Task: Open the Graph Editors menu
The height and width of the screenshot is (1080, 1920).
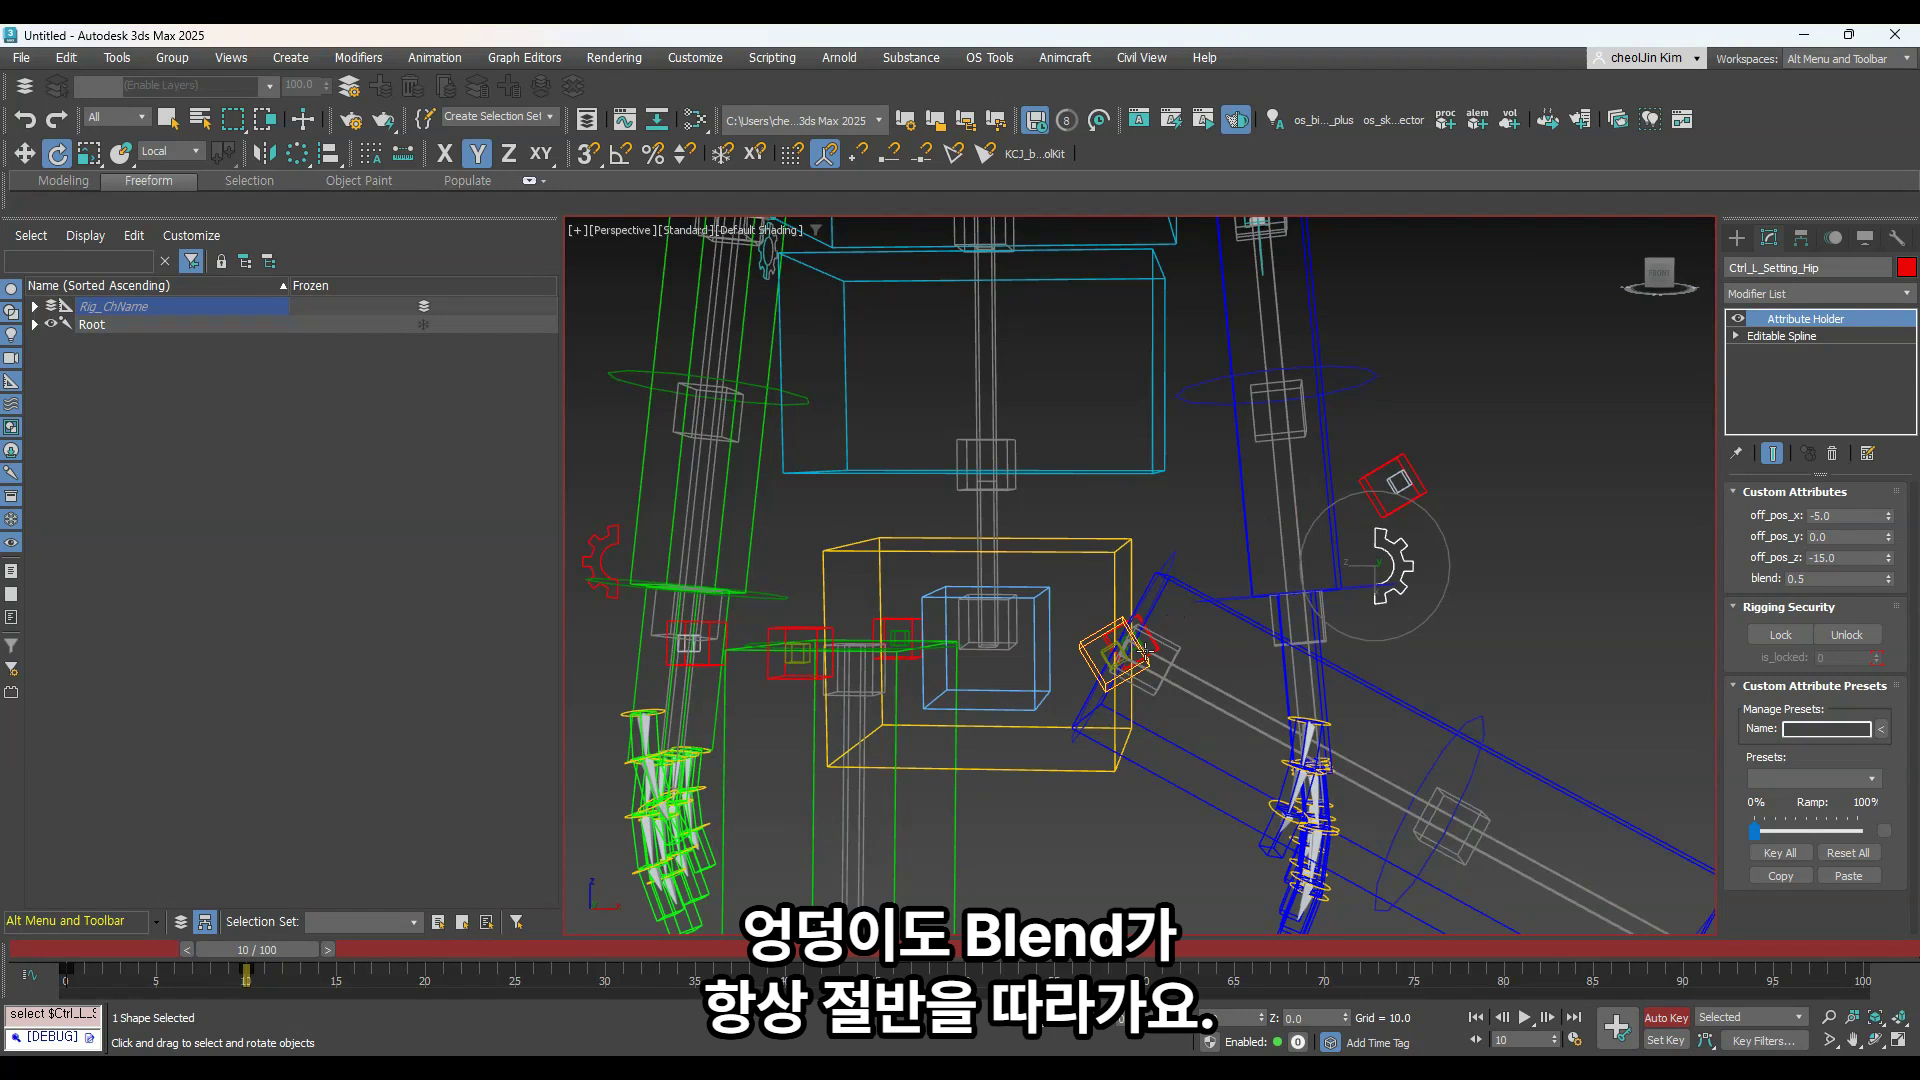Action: point(524,58)
